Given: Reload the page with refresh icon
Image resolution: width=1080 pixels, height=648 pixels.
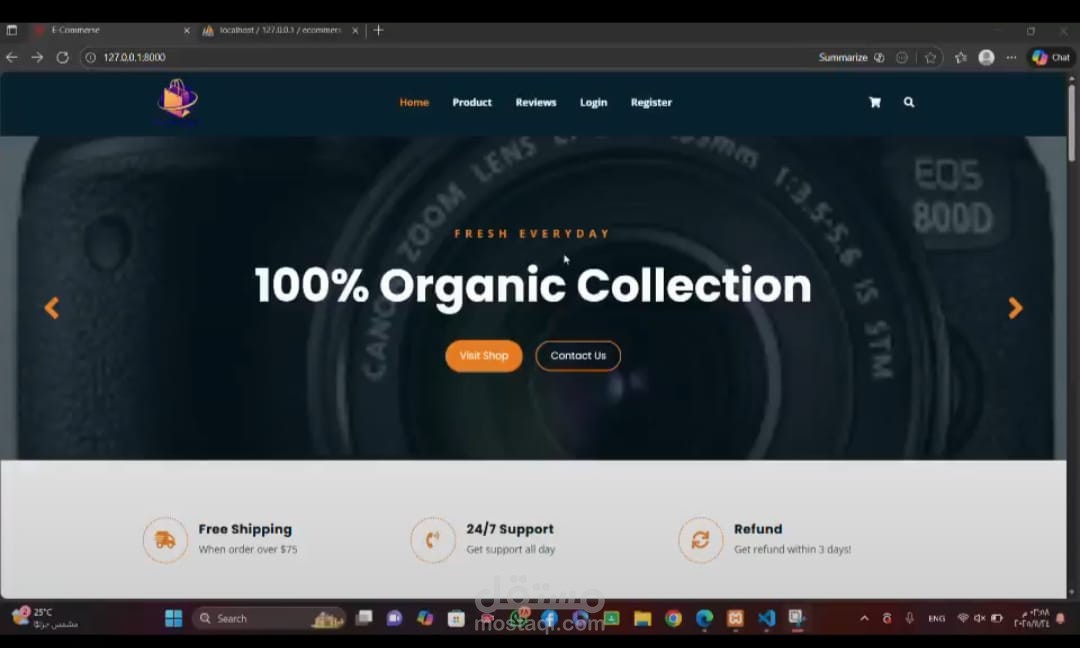Looking at the screenshot, I should 63,57.
